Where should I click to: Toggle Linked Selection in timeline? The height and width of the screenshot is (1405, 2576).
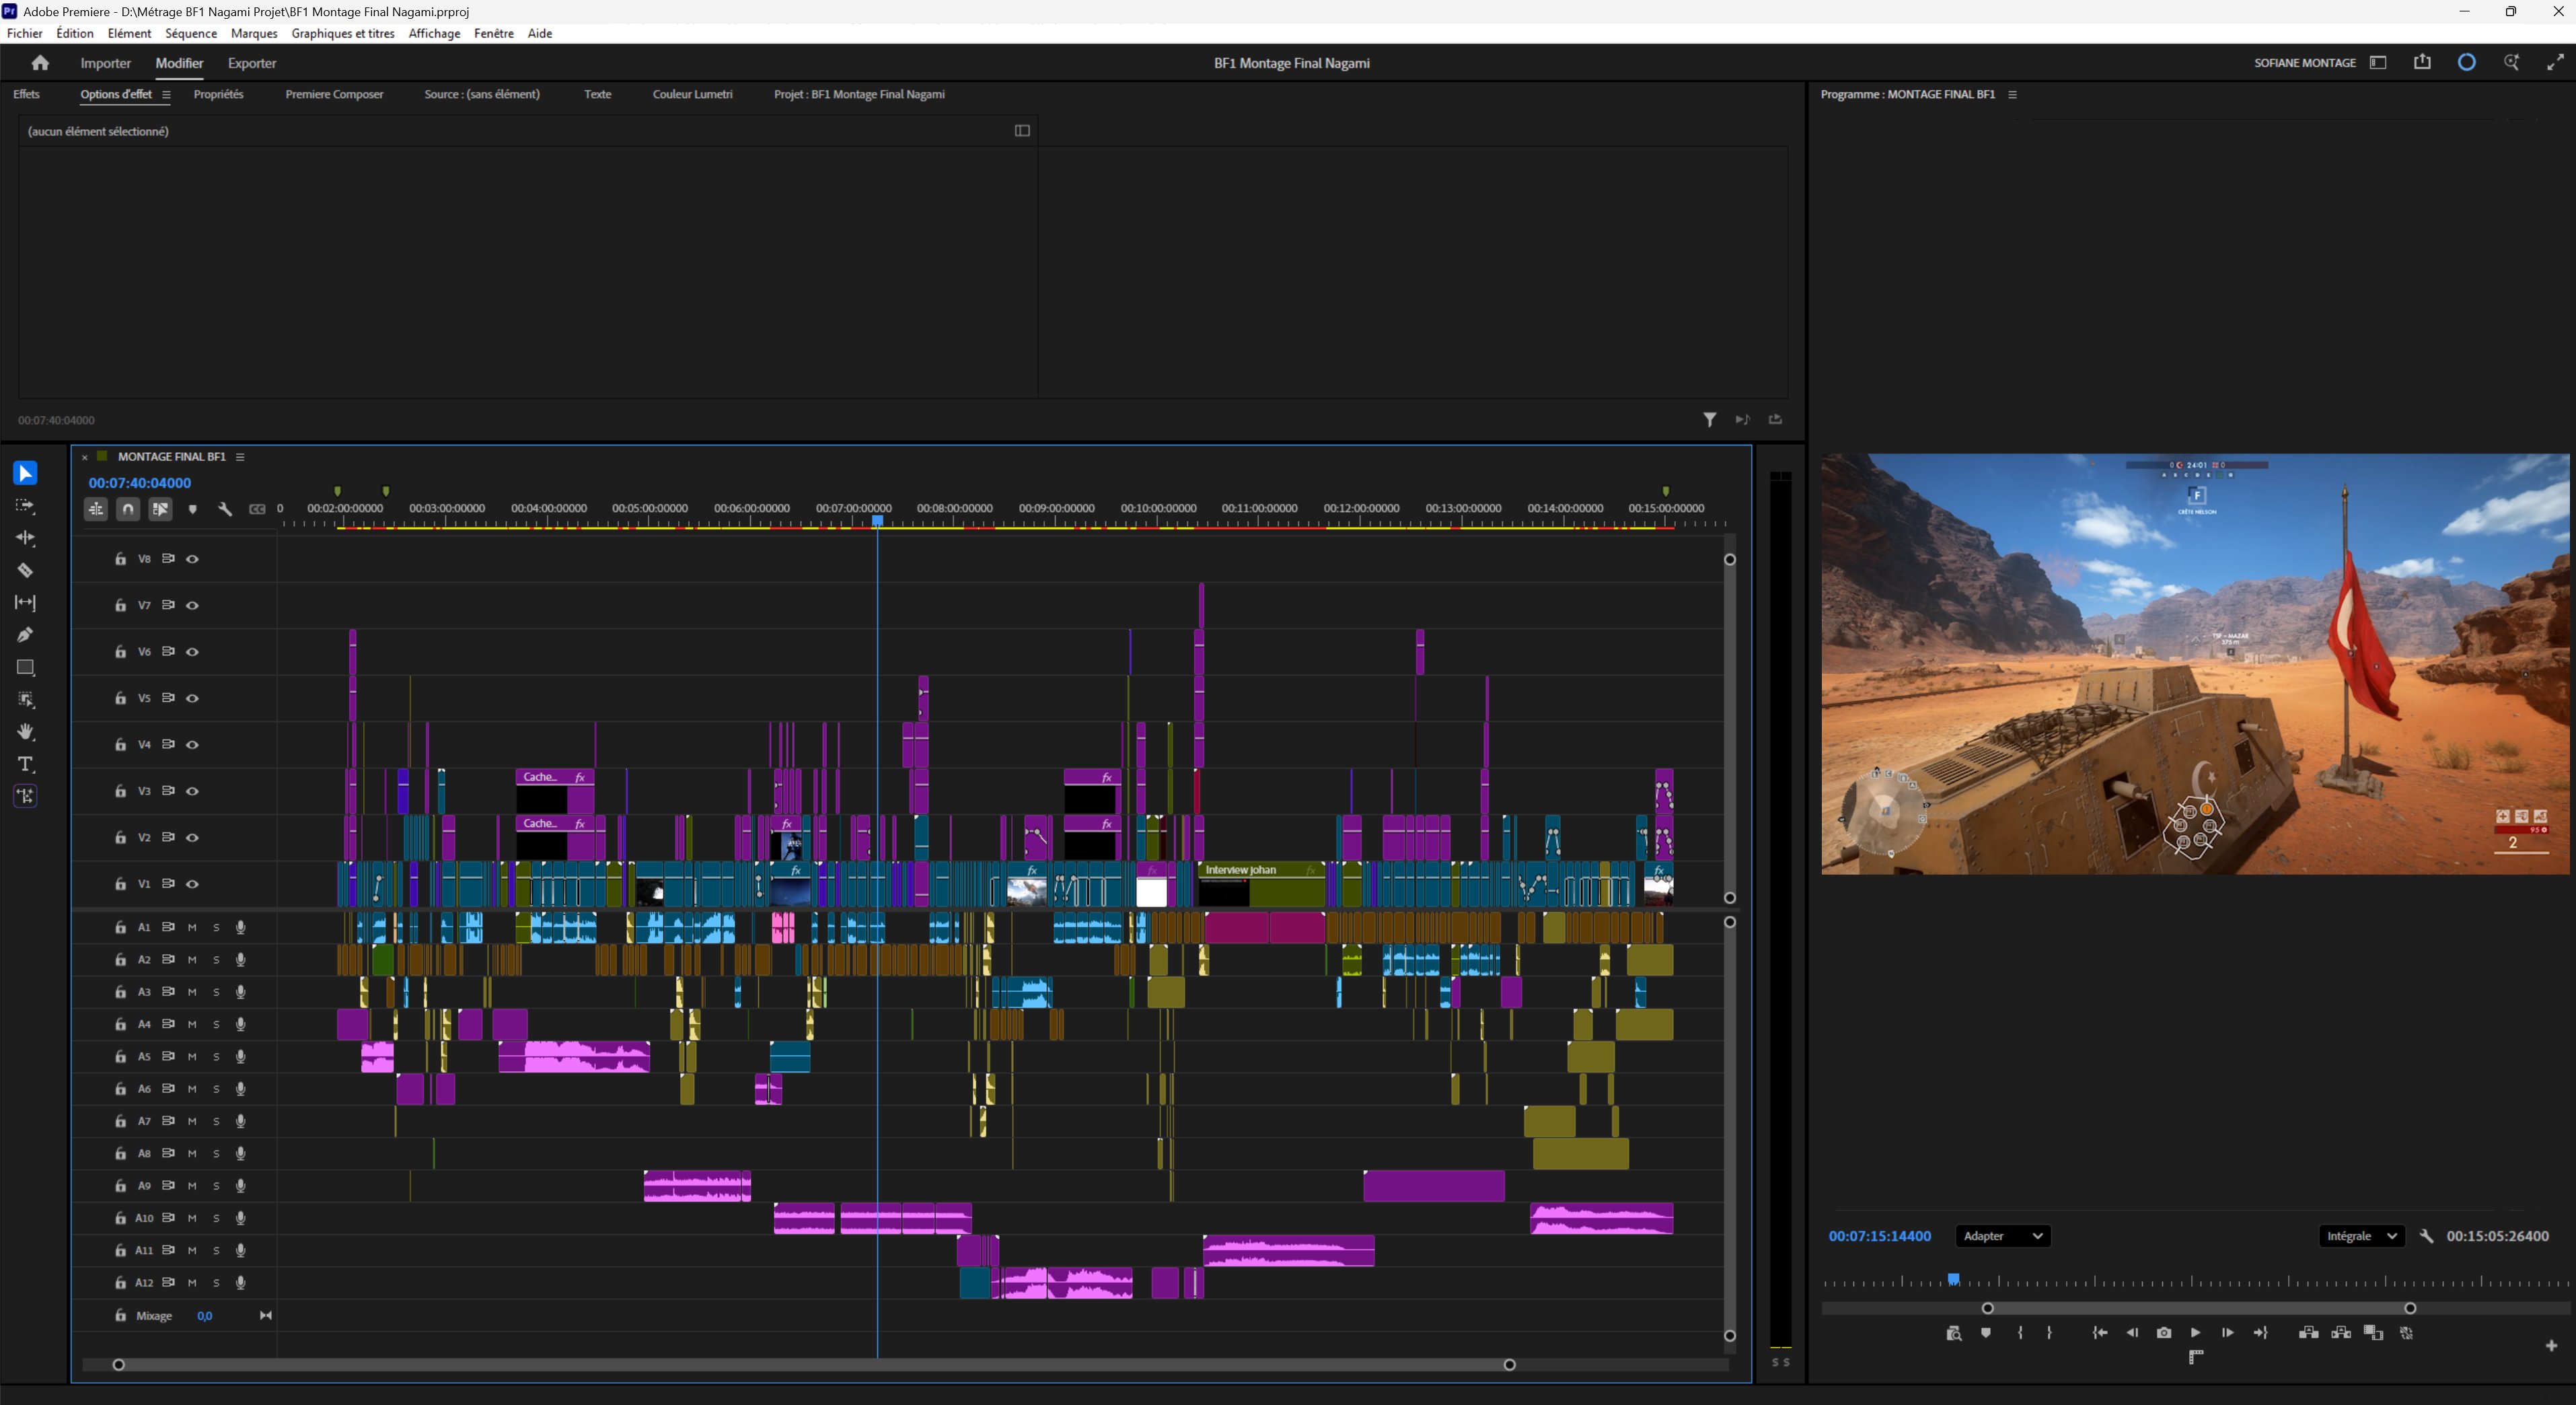tap(160, 509)
